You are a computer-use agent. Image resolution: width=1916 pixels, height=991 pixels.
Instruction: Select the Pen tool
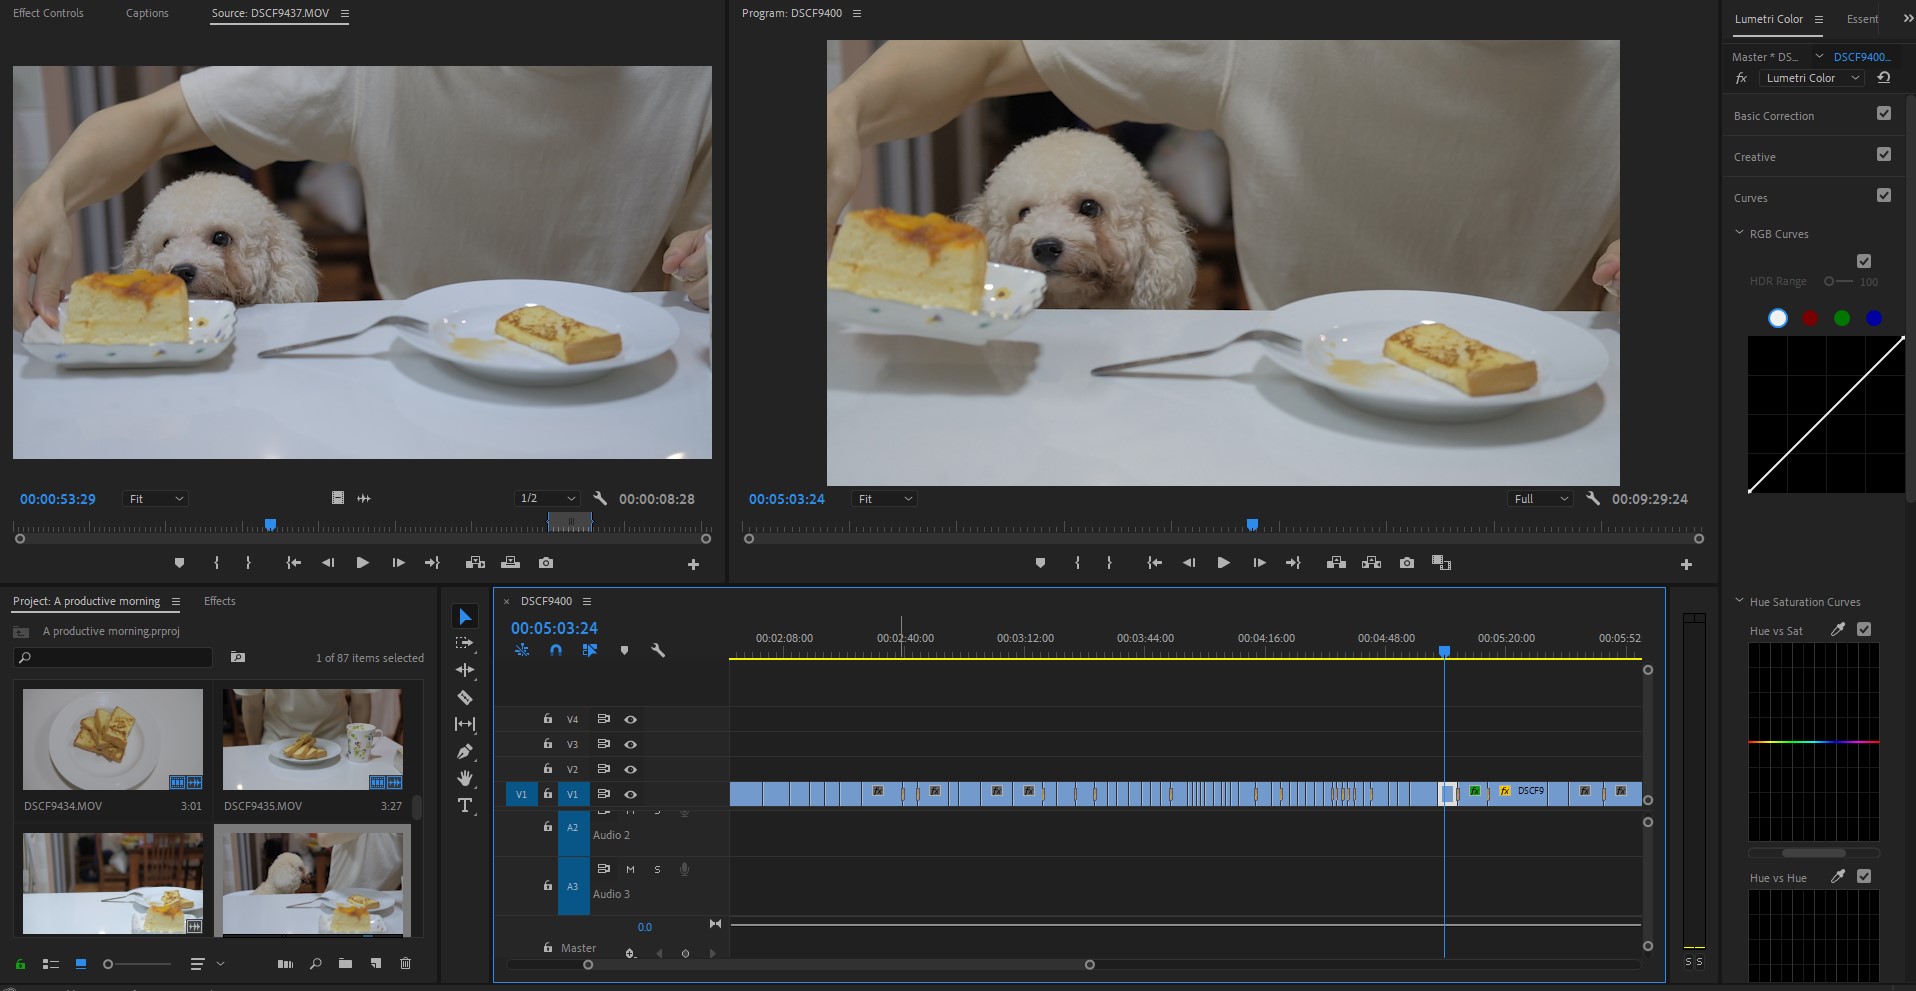tap(465, 751)
